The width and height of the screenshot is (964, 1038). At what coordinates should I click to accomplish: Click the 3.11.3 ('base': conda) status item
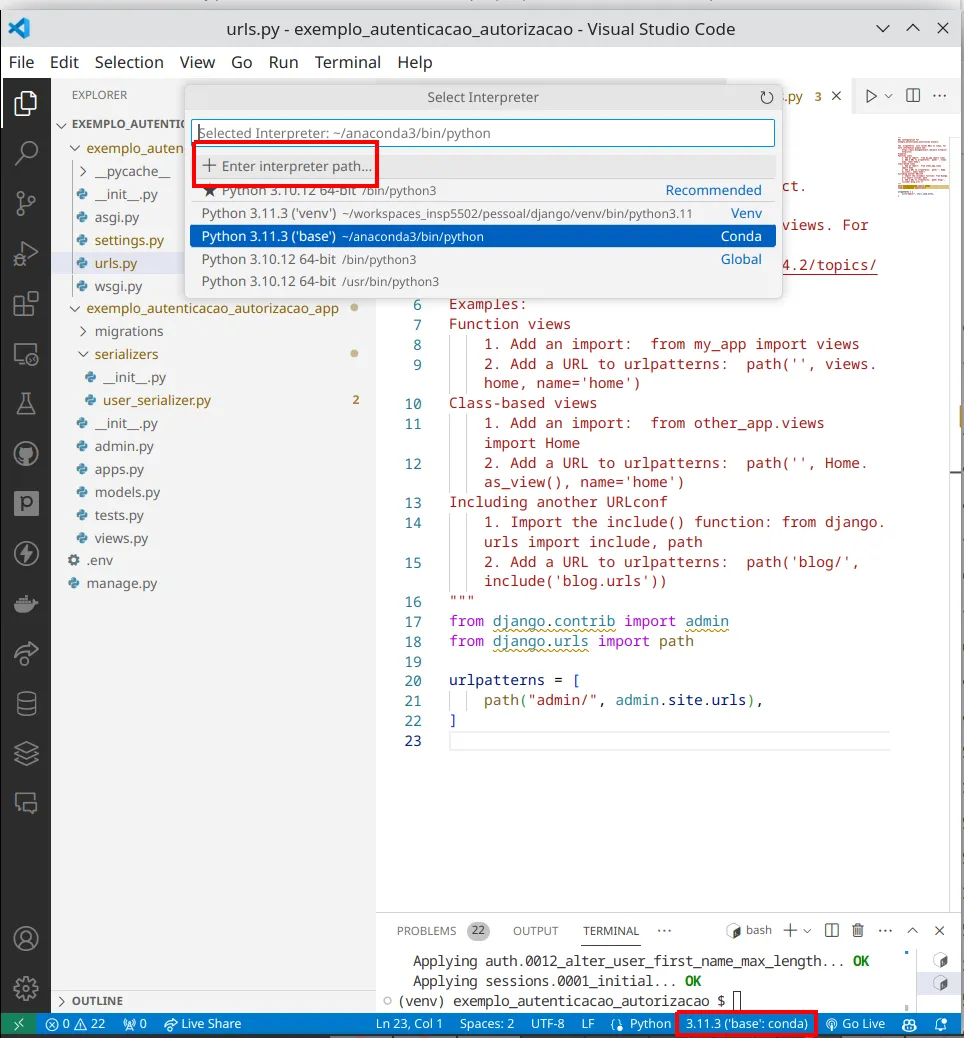point(746,1024)
